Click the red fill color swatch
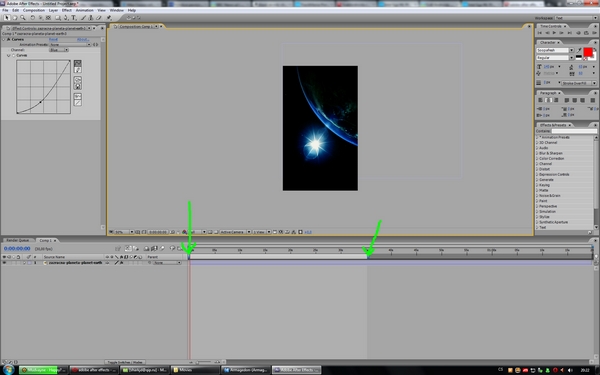This screenshot has height=375, width=600. (x=588, y=52)
